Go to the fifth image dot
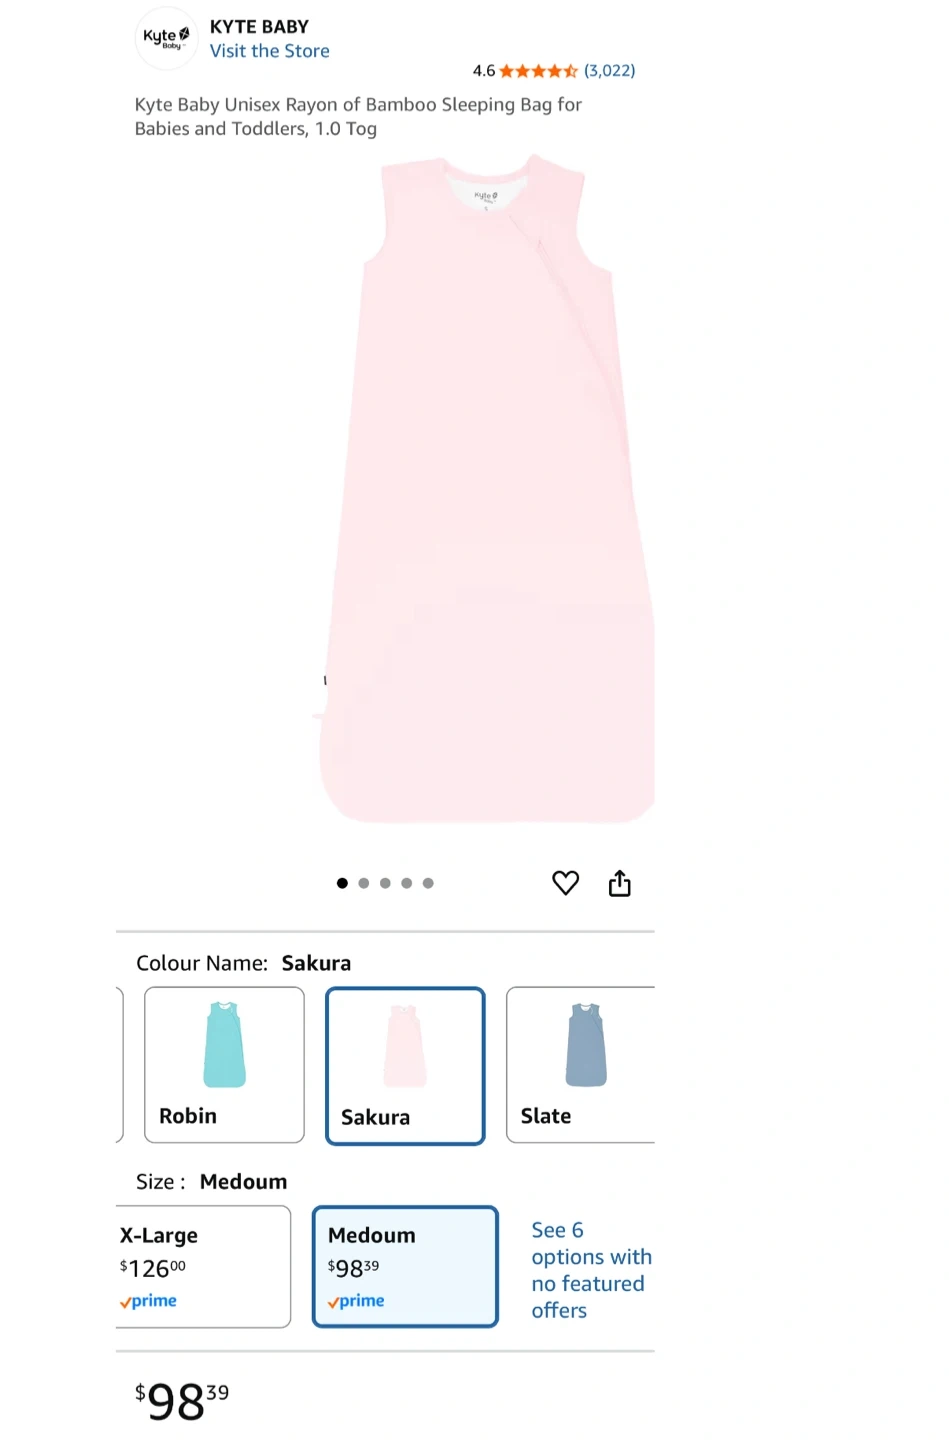The image size is (949, 1440). coord(428,883)
